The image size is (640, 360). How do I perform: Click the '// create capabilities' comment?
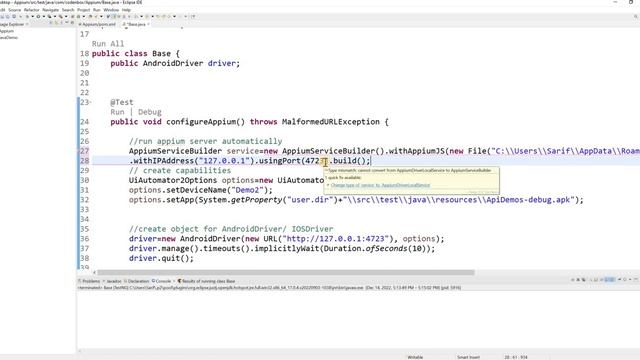(180, 170)
